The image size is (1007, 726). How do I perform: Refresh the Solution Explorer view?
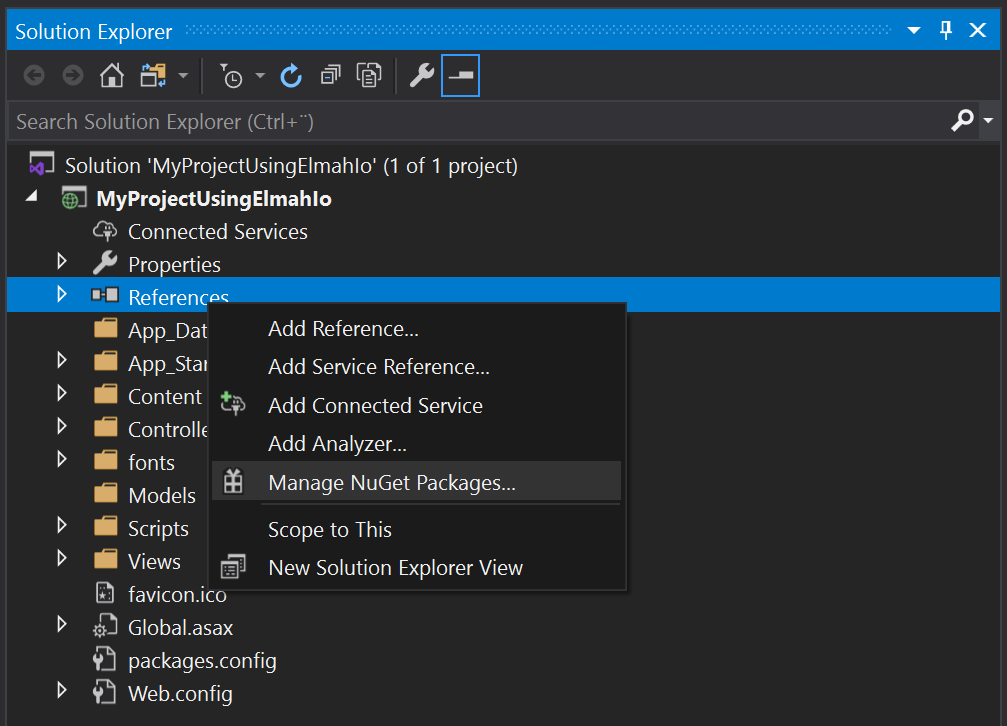coord(291,75)
